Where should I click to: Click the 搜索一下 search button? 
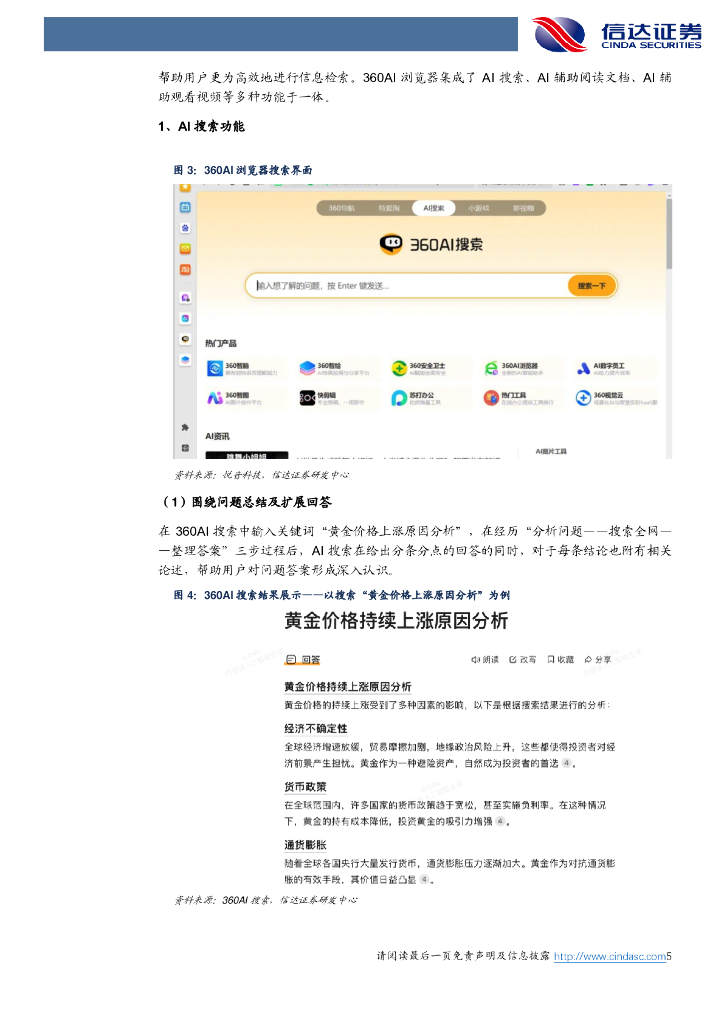tap(591, 286)
